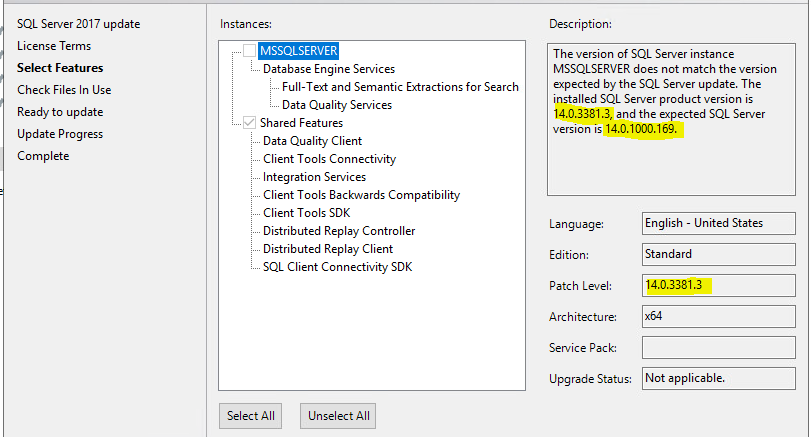
Task: Click the Language: label
Action: [576, 224]
